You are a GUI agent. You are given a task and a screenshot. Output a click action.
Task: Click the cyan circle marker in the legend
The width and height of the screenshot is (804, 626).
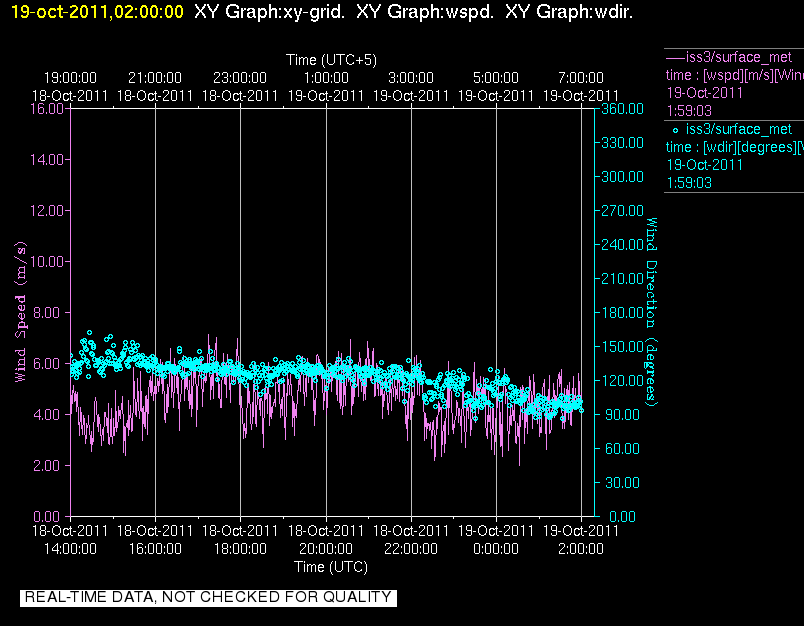point(675,131)
